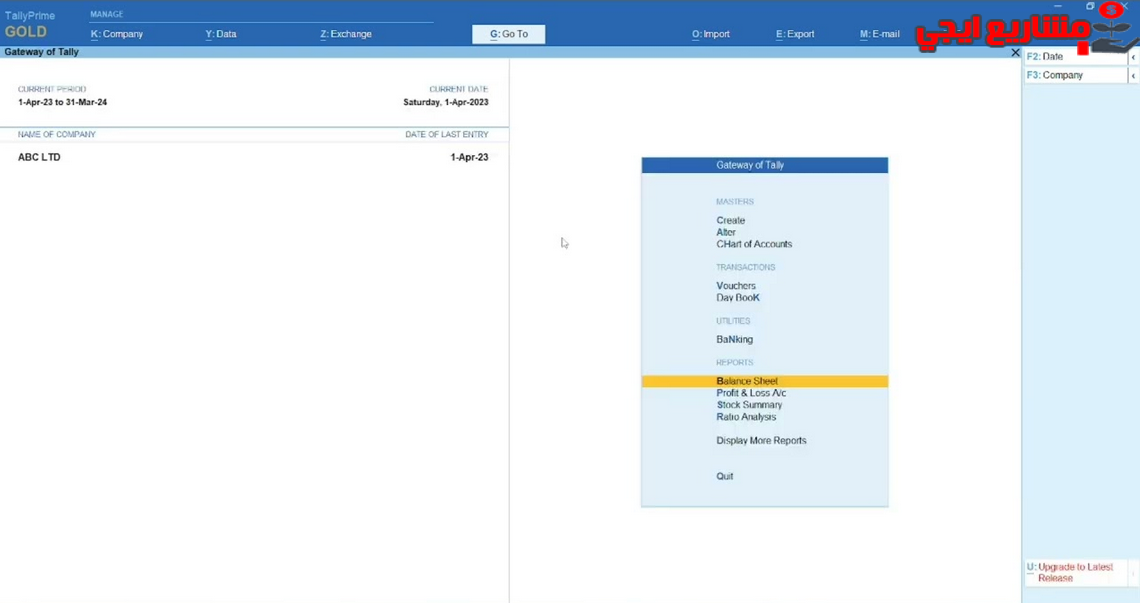Click the TallyPrime GOLD logo

[29, 25]
